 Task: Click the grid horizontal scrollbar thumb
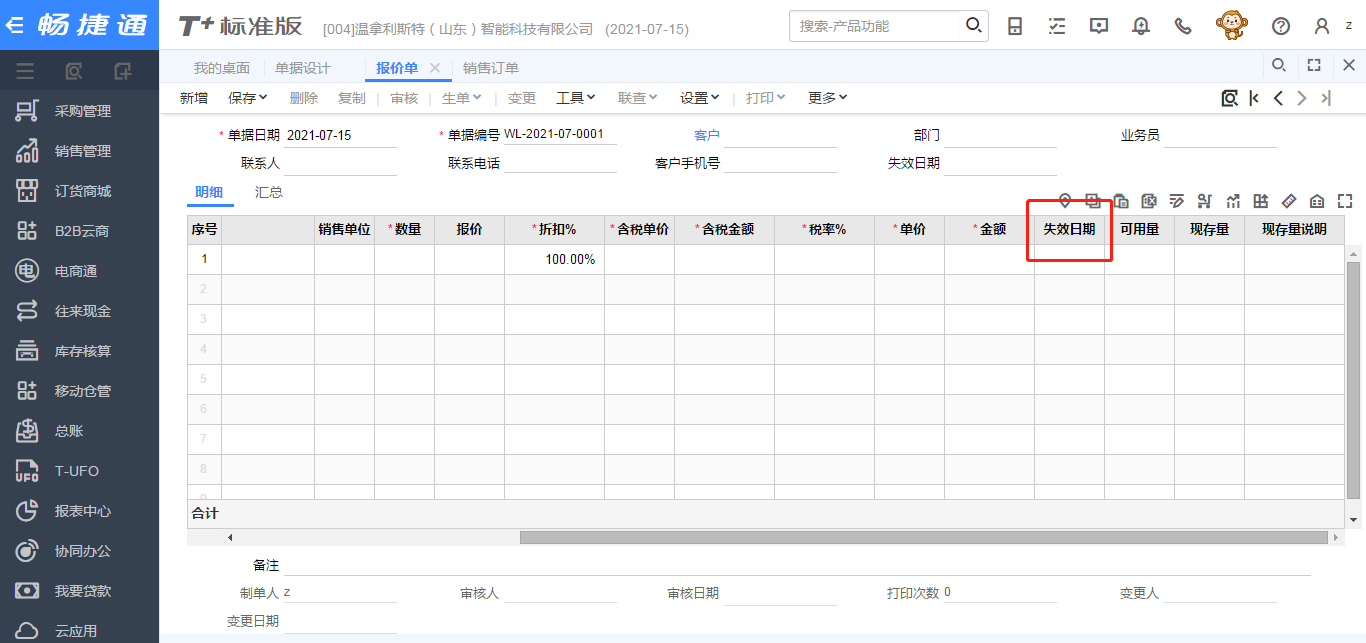[x=925, y=537]
